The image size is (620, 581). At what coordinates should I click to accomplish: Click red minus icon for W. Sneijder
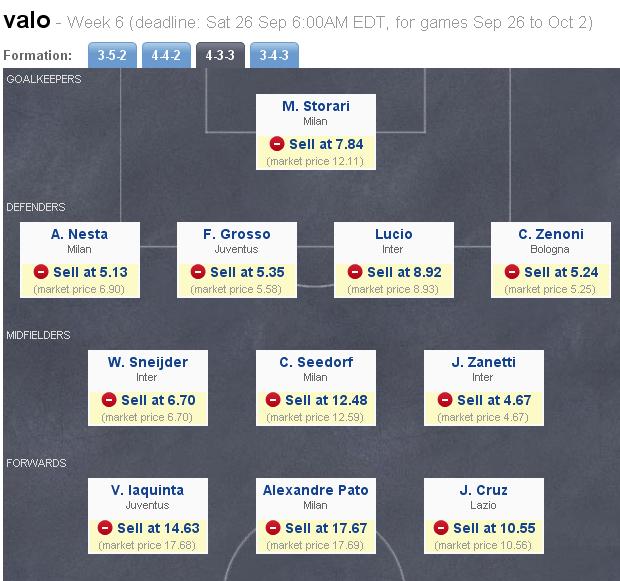coord(105,400)
